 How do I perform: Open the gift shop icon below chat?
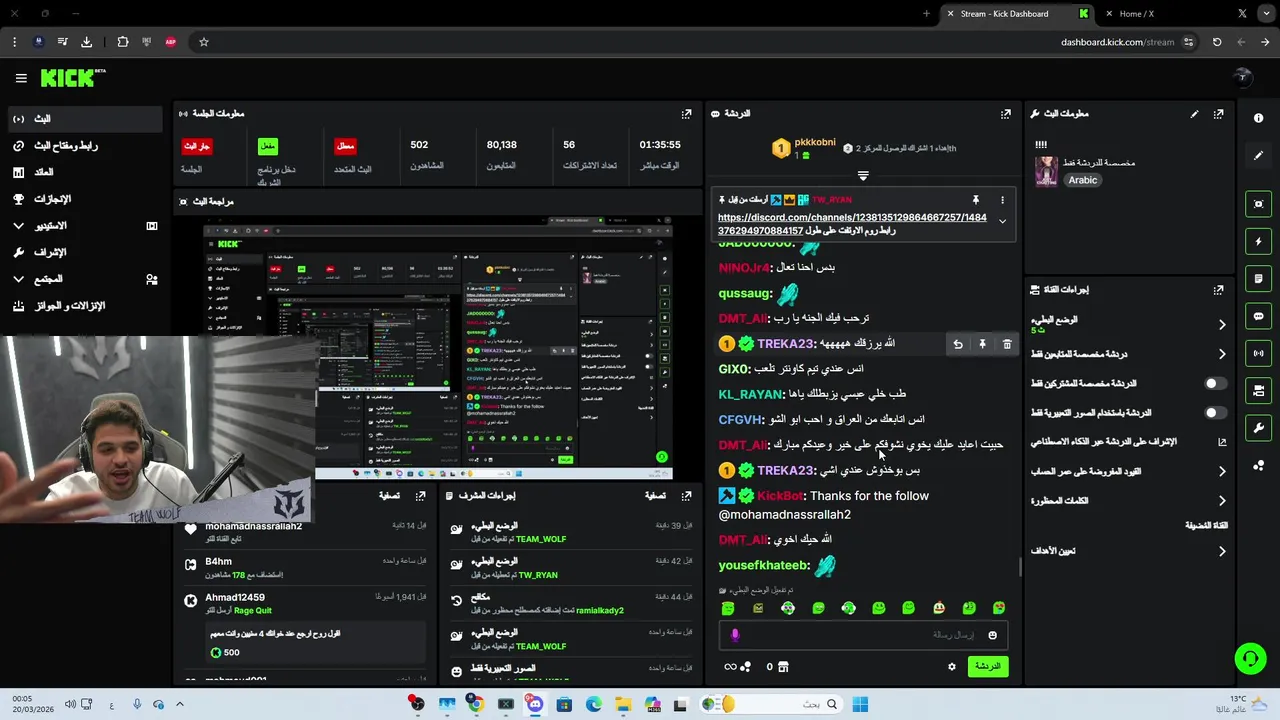783,667
